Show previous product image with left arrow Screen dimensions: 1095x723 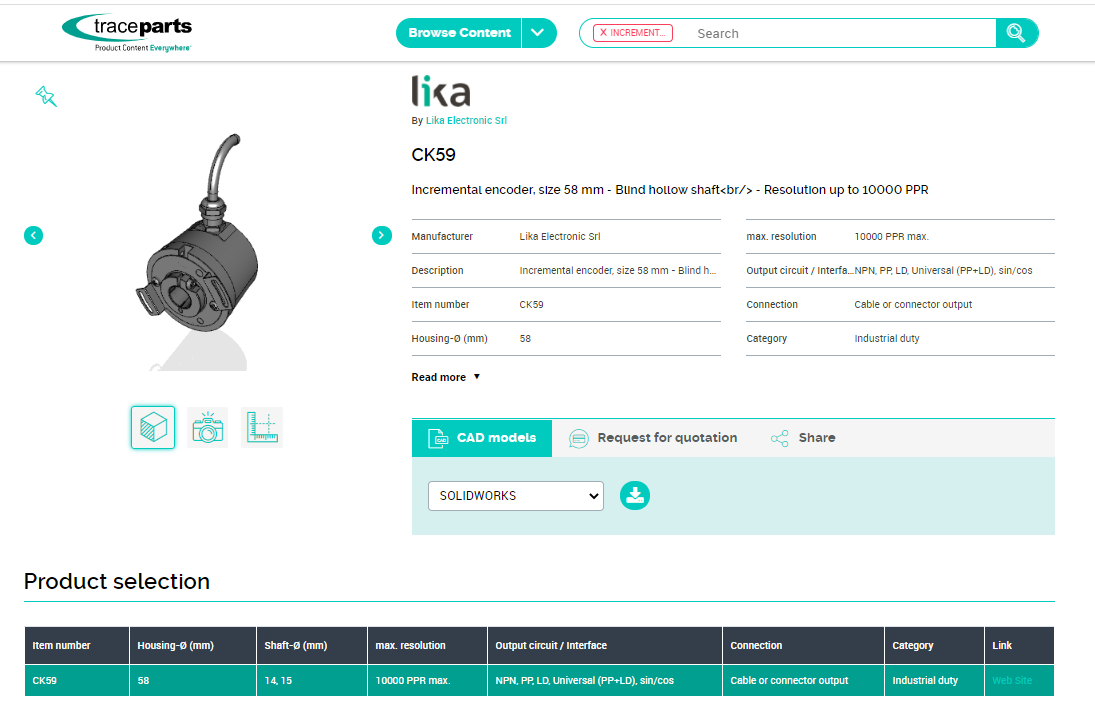(x=34, y=235)
